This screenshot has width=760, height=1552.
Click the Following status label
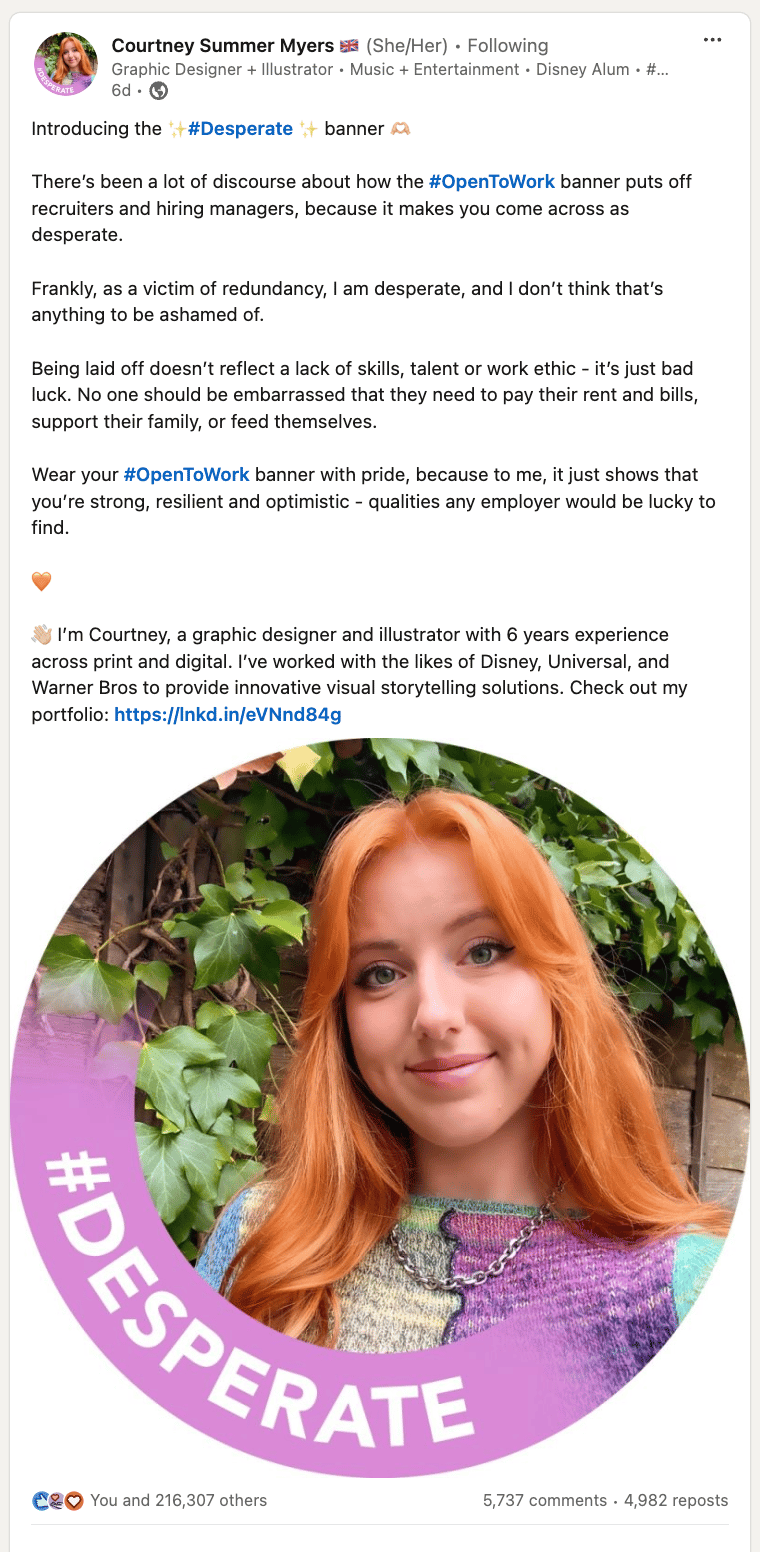[508, 45]
